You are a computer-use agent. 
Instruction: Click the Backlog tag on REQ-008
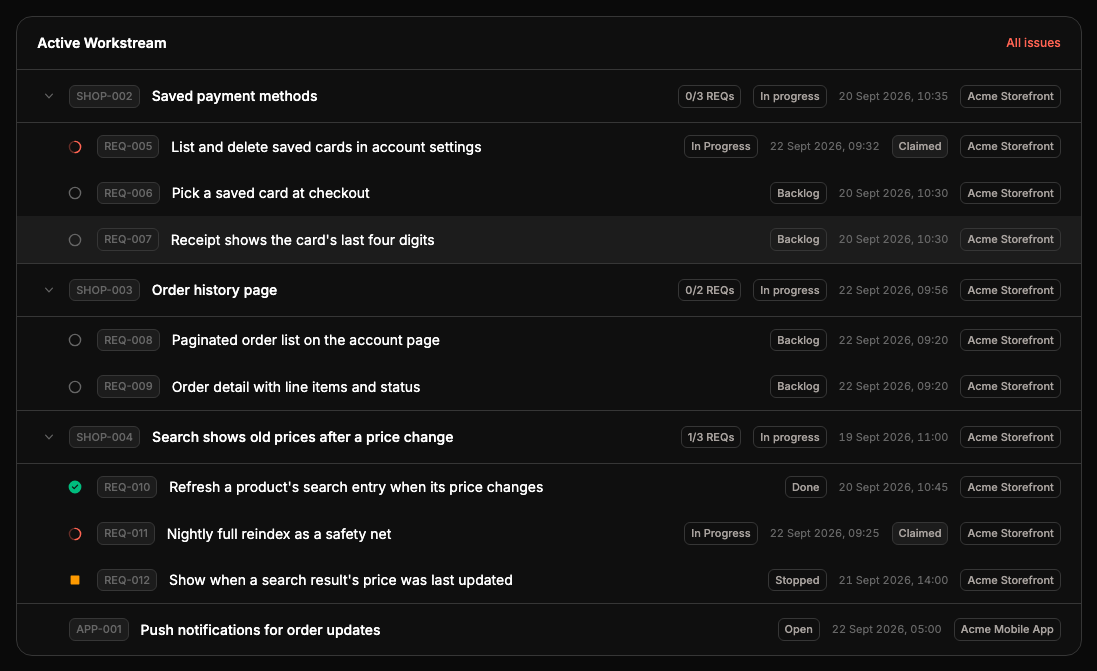(x=798, y=340)
